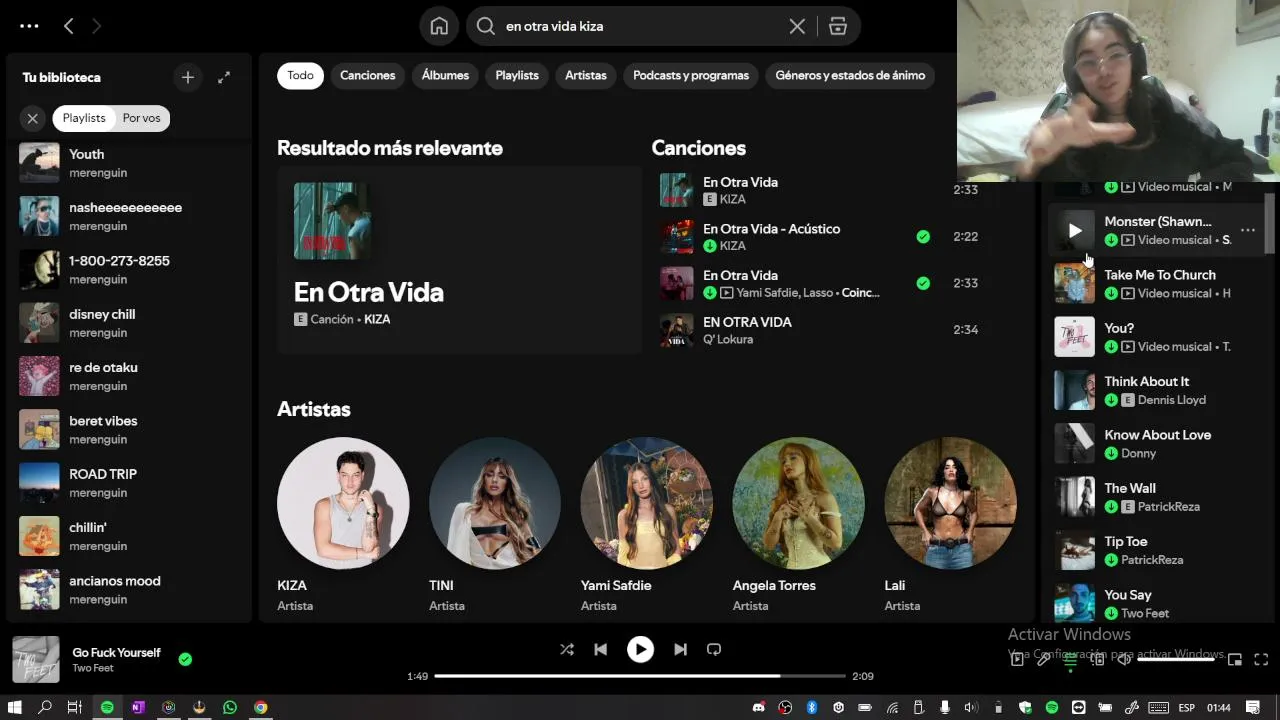1280x720 pixels.
Task: Open the Spotify Home button
Action: [439, 26]
